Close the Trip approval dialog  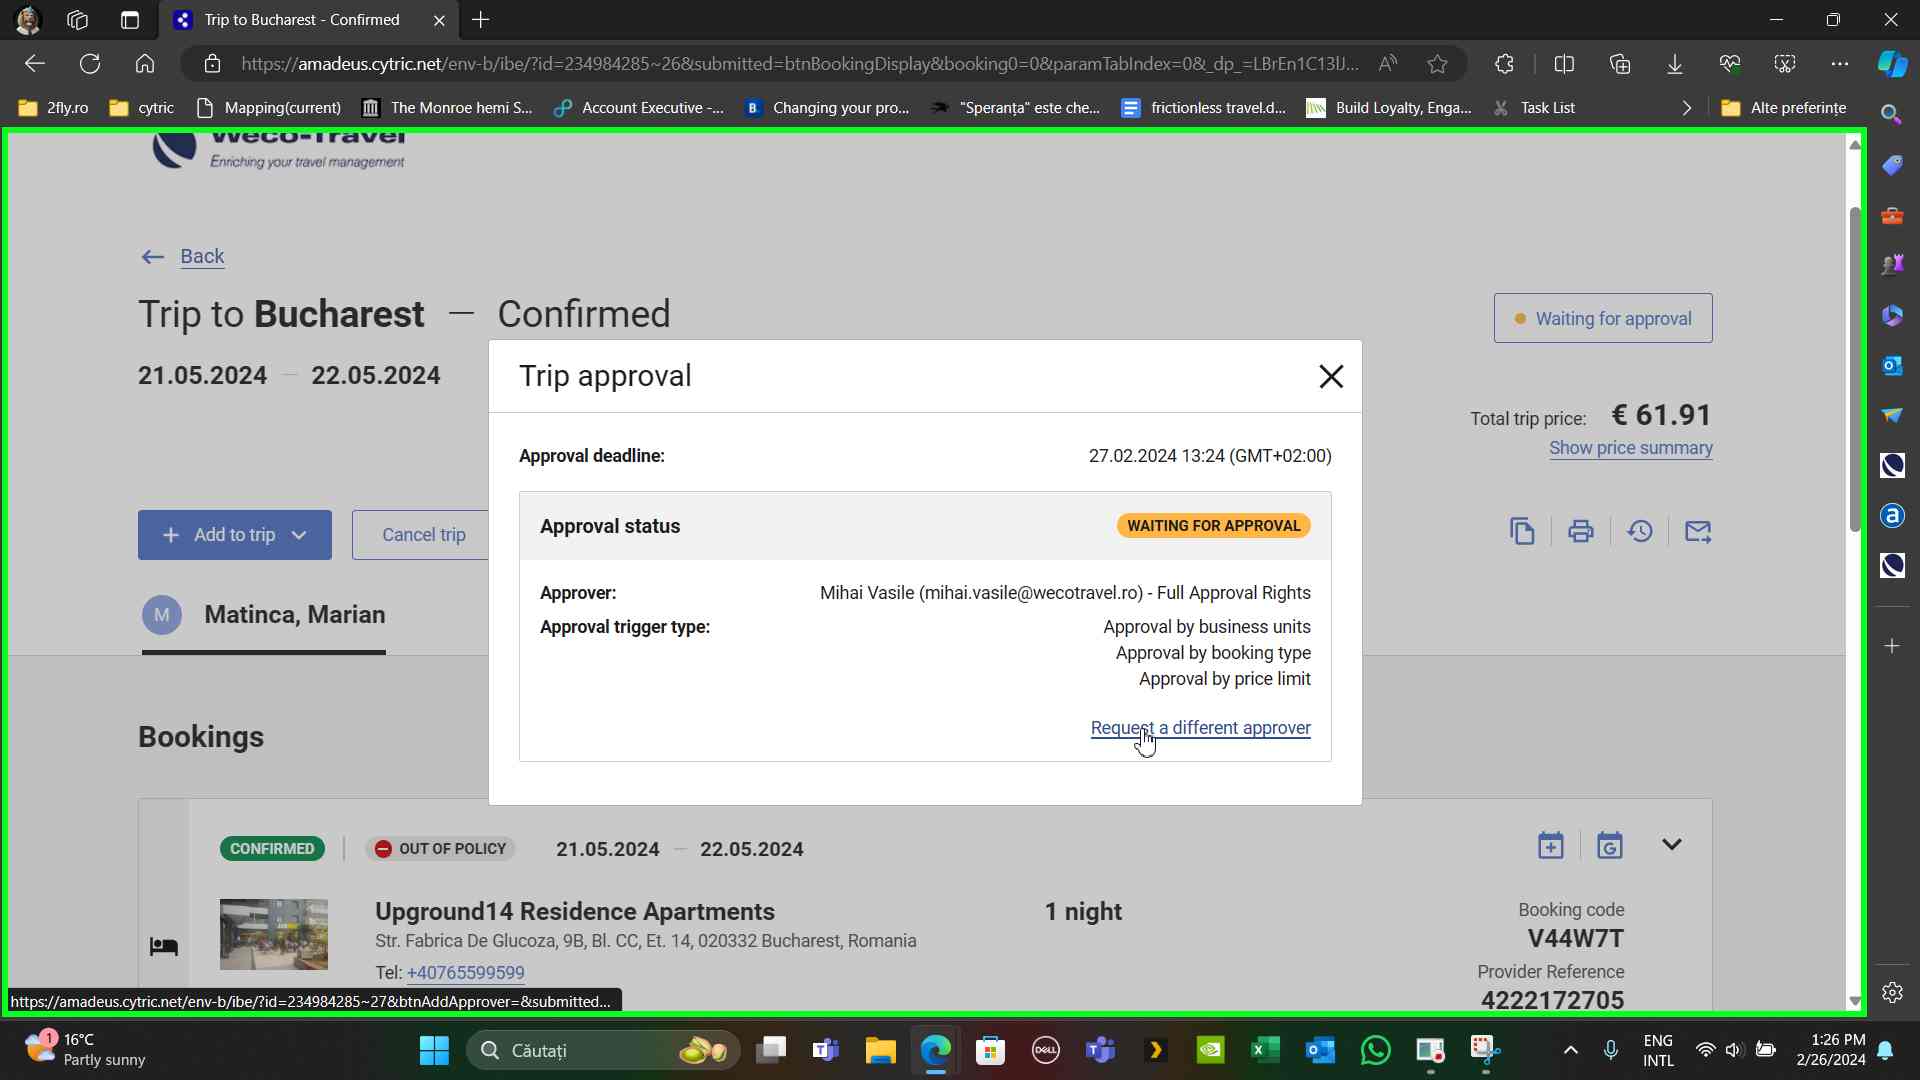point(1330,377)
